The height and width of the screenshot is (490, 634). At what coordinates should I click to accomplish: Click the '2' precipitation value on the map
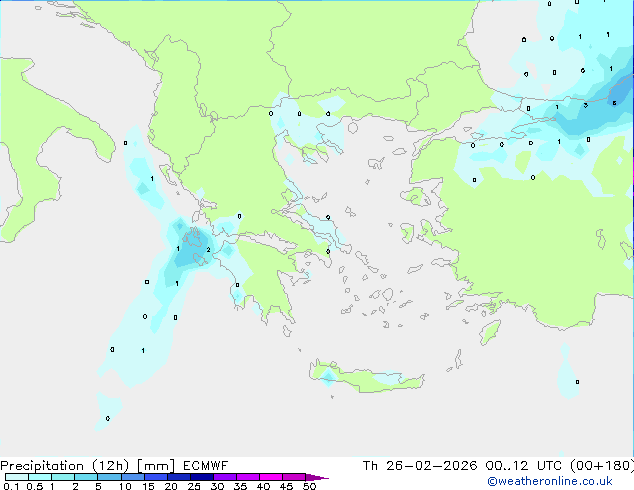(x=208, y=249)
